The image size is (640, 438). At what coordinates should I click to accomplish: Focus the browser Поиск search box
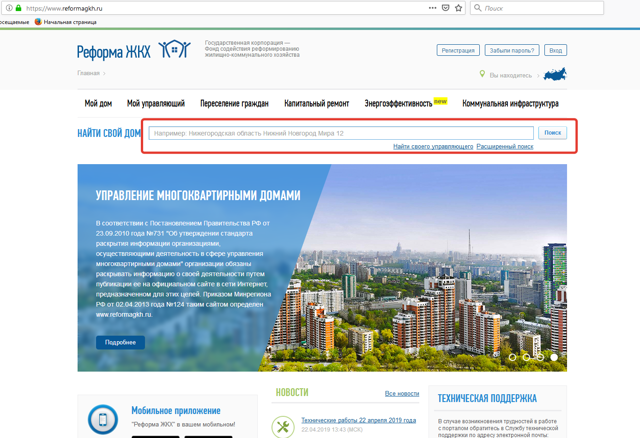coord(537,8)
